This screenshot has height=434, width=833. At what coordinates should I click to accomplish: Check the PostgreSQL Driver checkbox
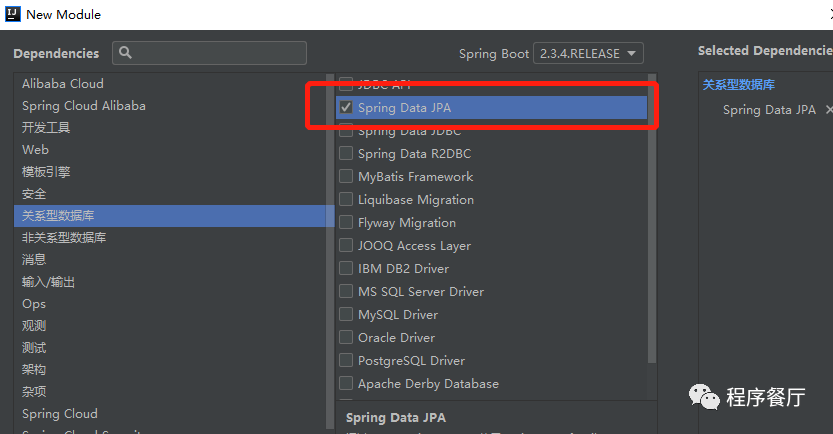346,360
